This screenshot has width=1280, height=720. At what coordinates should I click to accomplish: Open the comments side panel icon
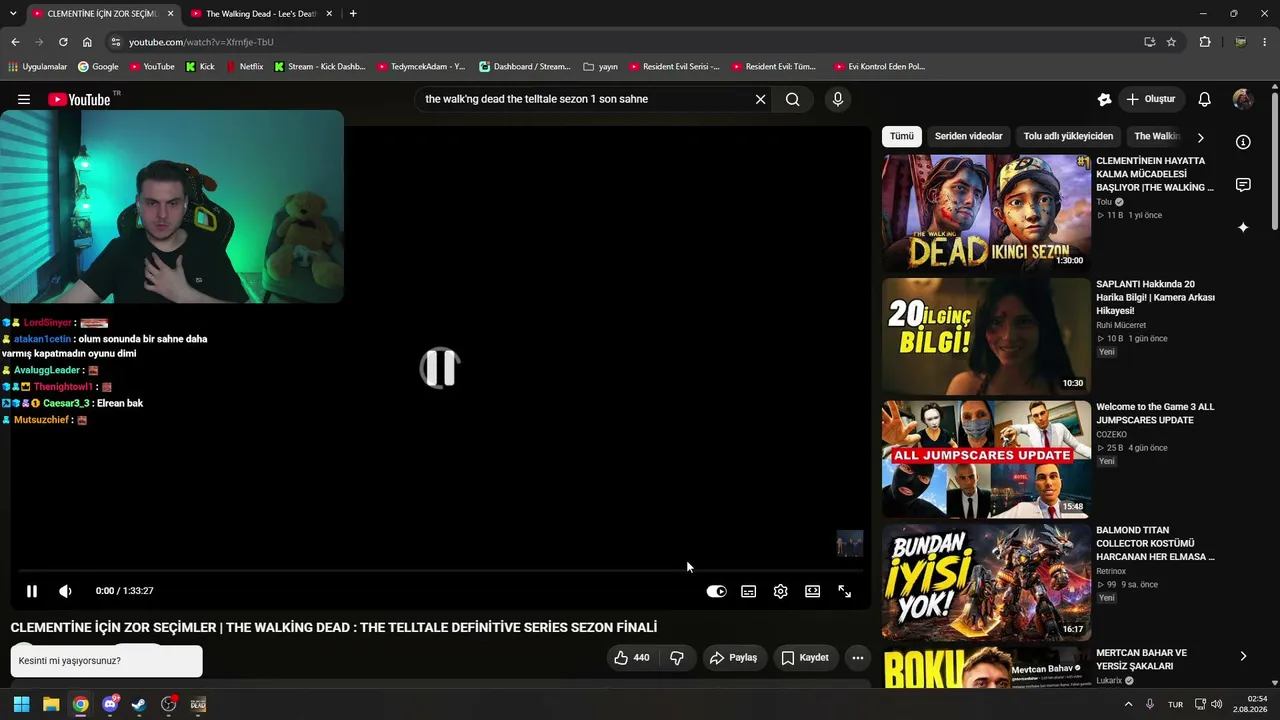click(x=1243, y=185)
